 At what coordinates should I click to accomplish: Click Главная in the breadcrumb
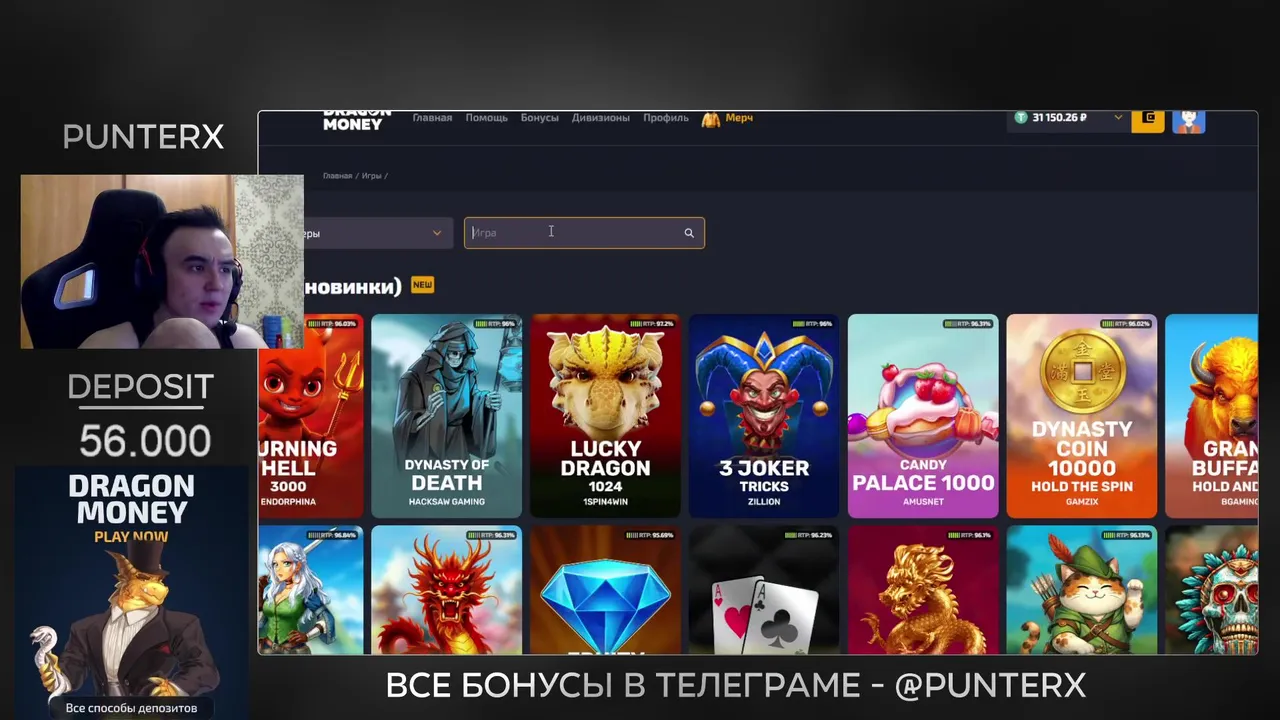pyautogui.click(x=337, y=176)
